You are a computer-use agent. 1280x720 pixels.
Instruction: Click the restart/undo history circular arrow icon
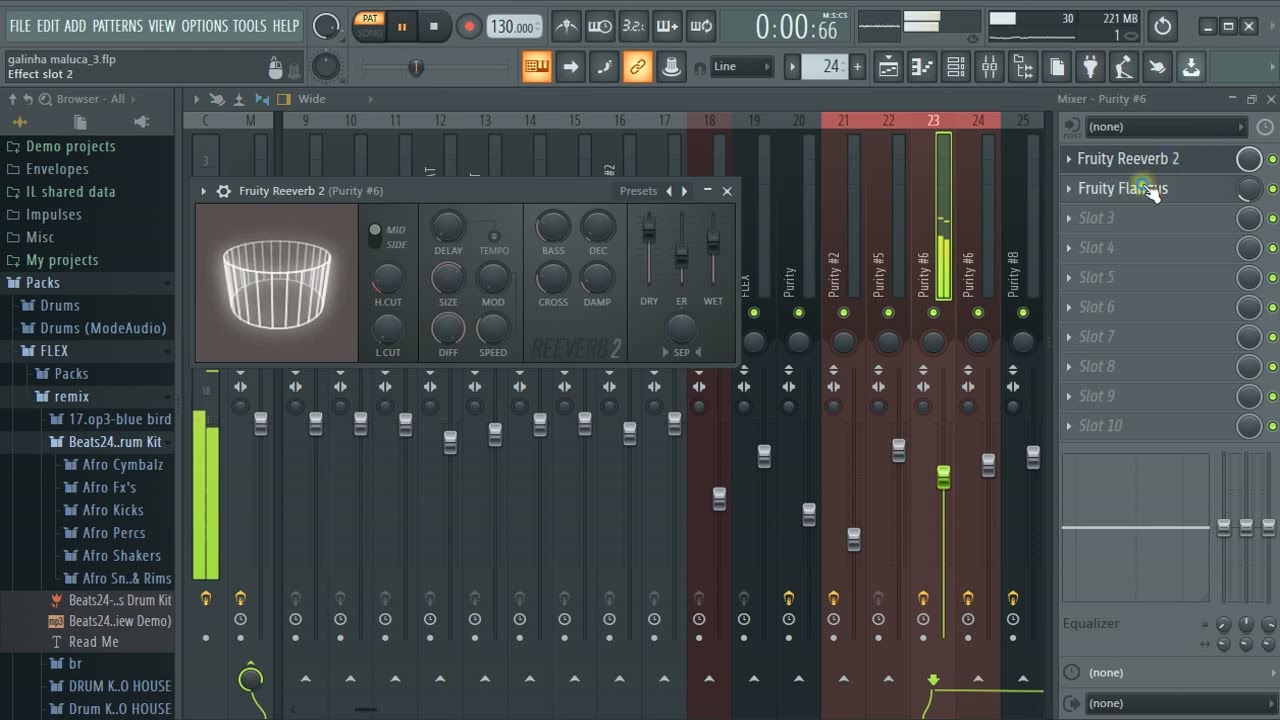(1162, 27)
